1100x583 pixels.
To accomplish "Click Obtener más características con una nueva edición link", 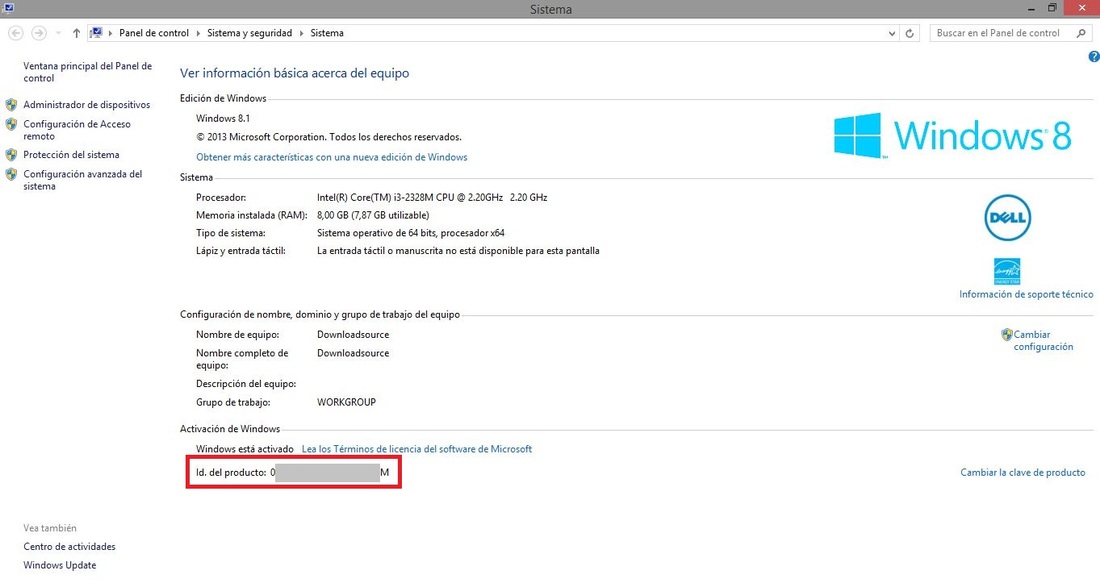I will click(x=332, y=157).
